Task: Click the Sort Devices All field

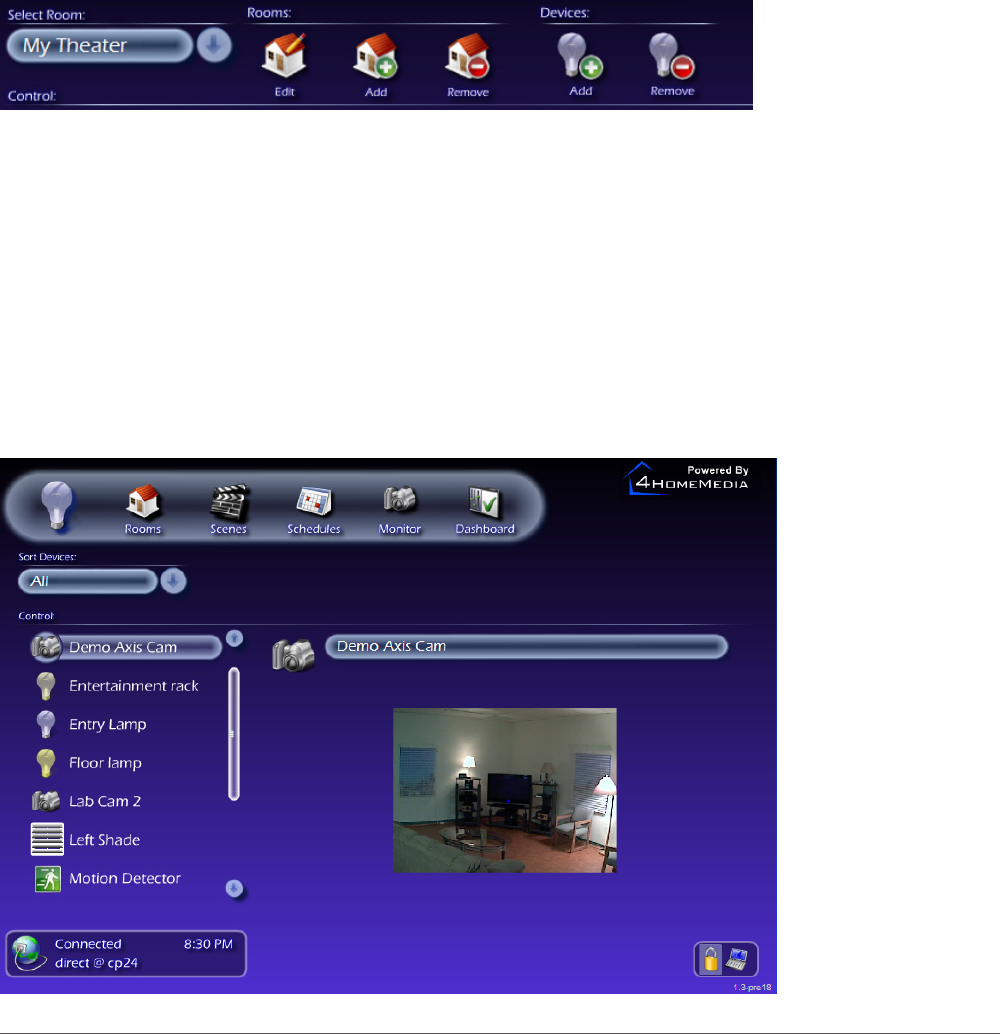Action: pos(88,581)
